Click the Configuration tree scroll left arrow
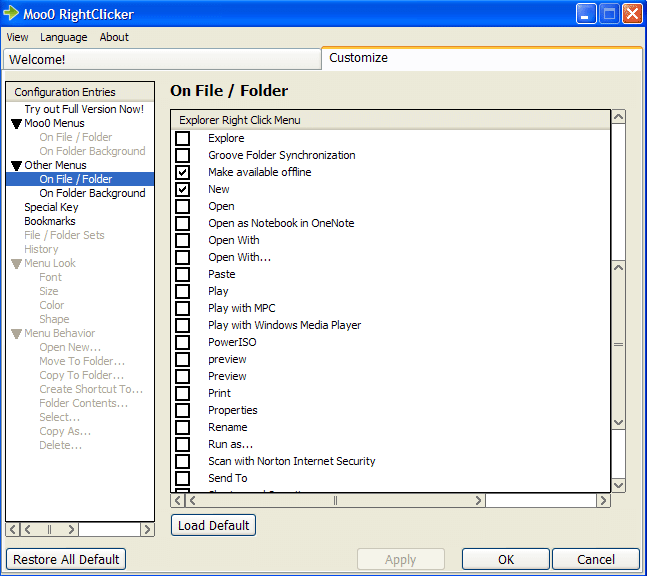This screenshot has height=576, width=647. (13, 529)
